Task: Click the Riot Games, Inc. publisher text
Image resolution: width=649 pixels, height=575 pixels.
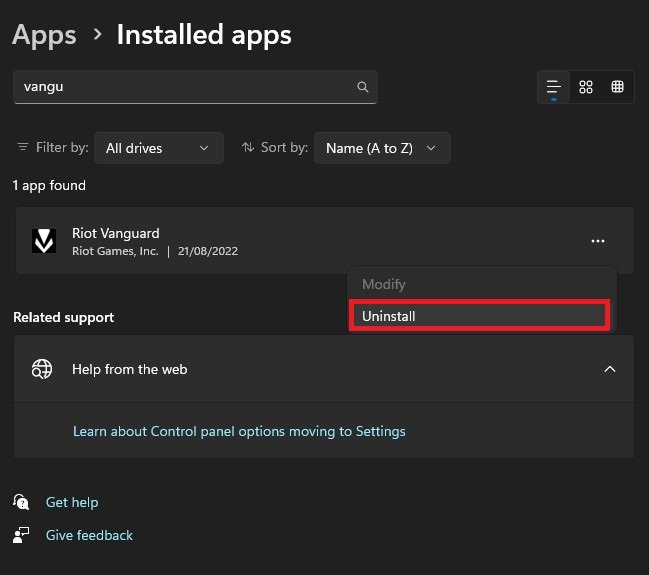Action: pos(115,251)
